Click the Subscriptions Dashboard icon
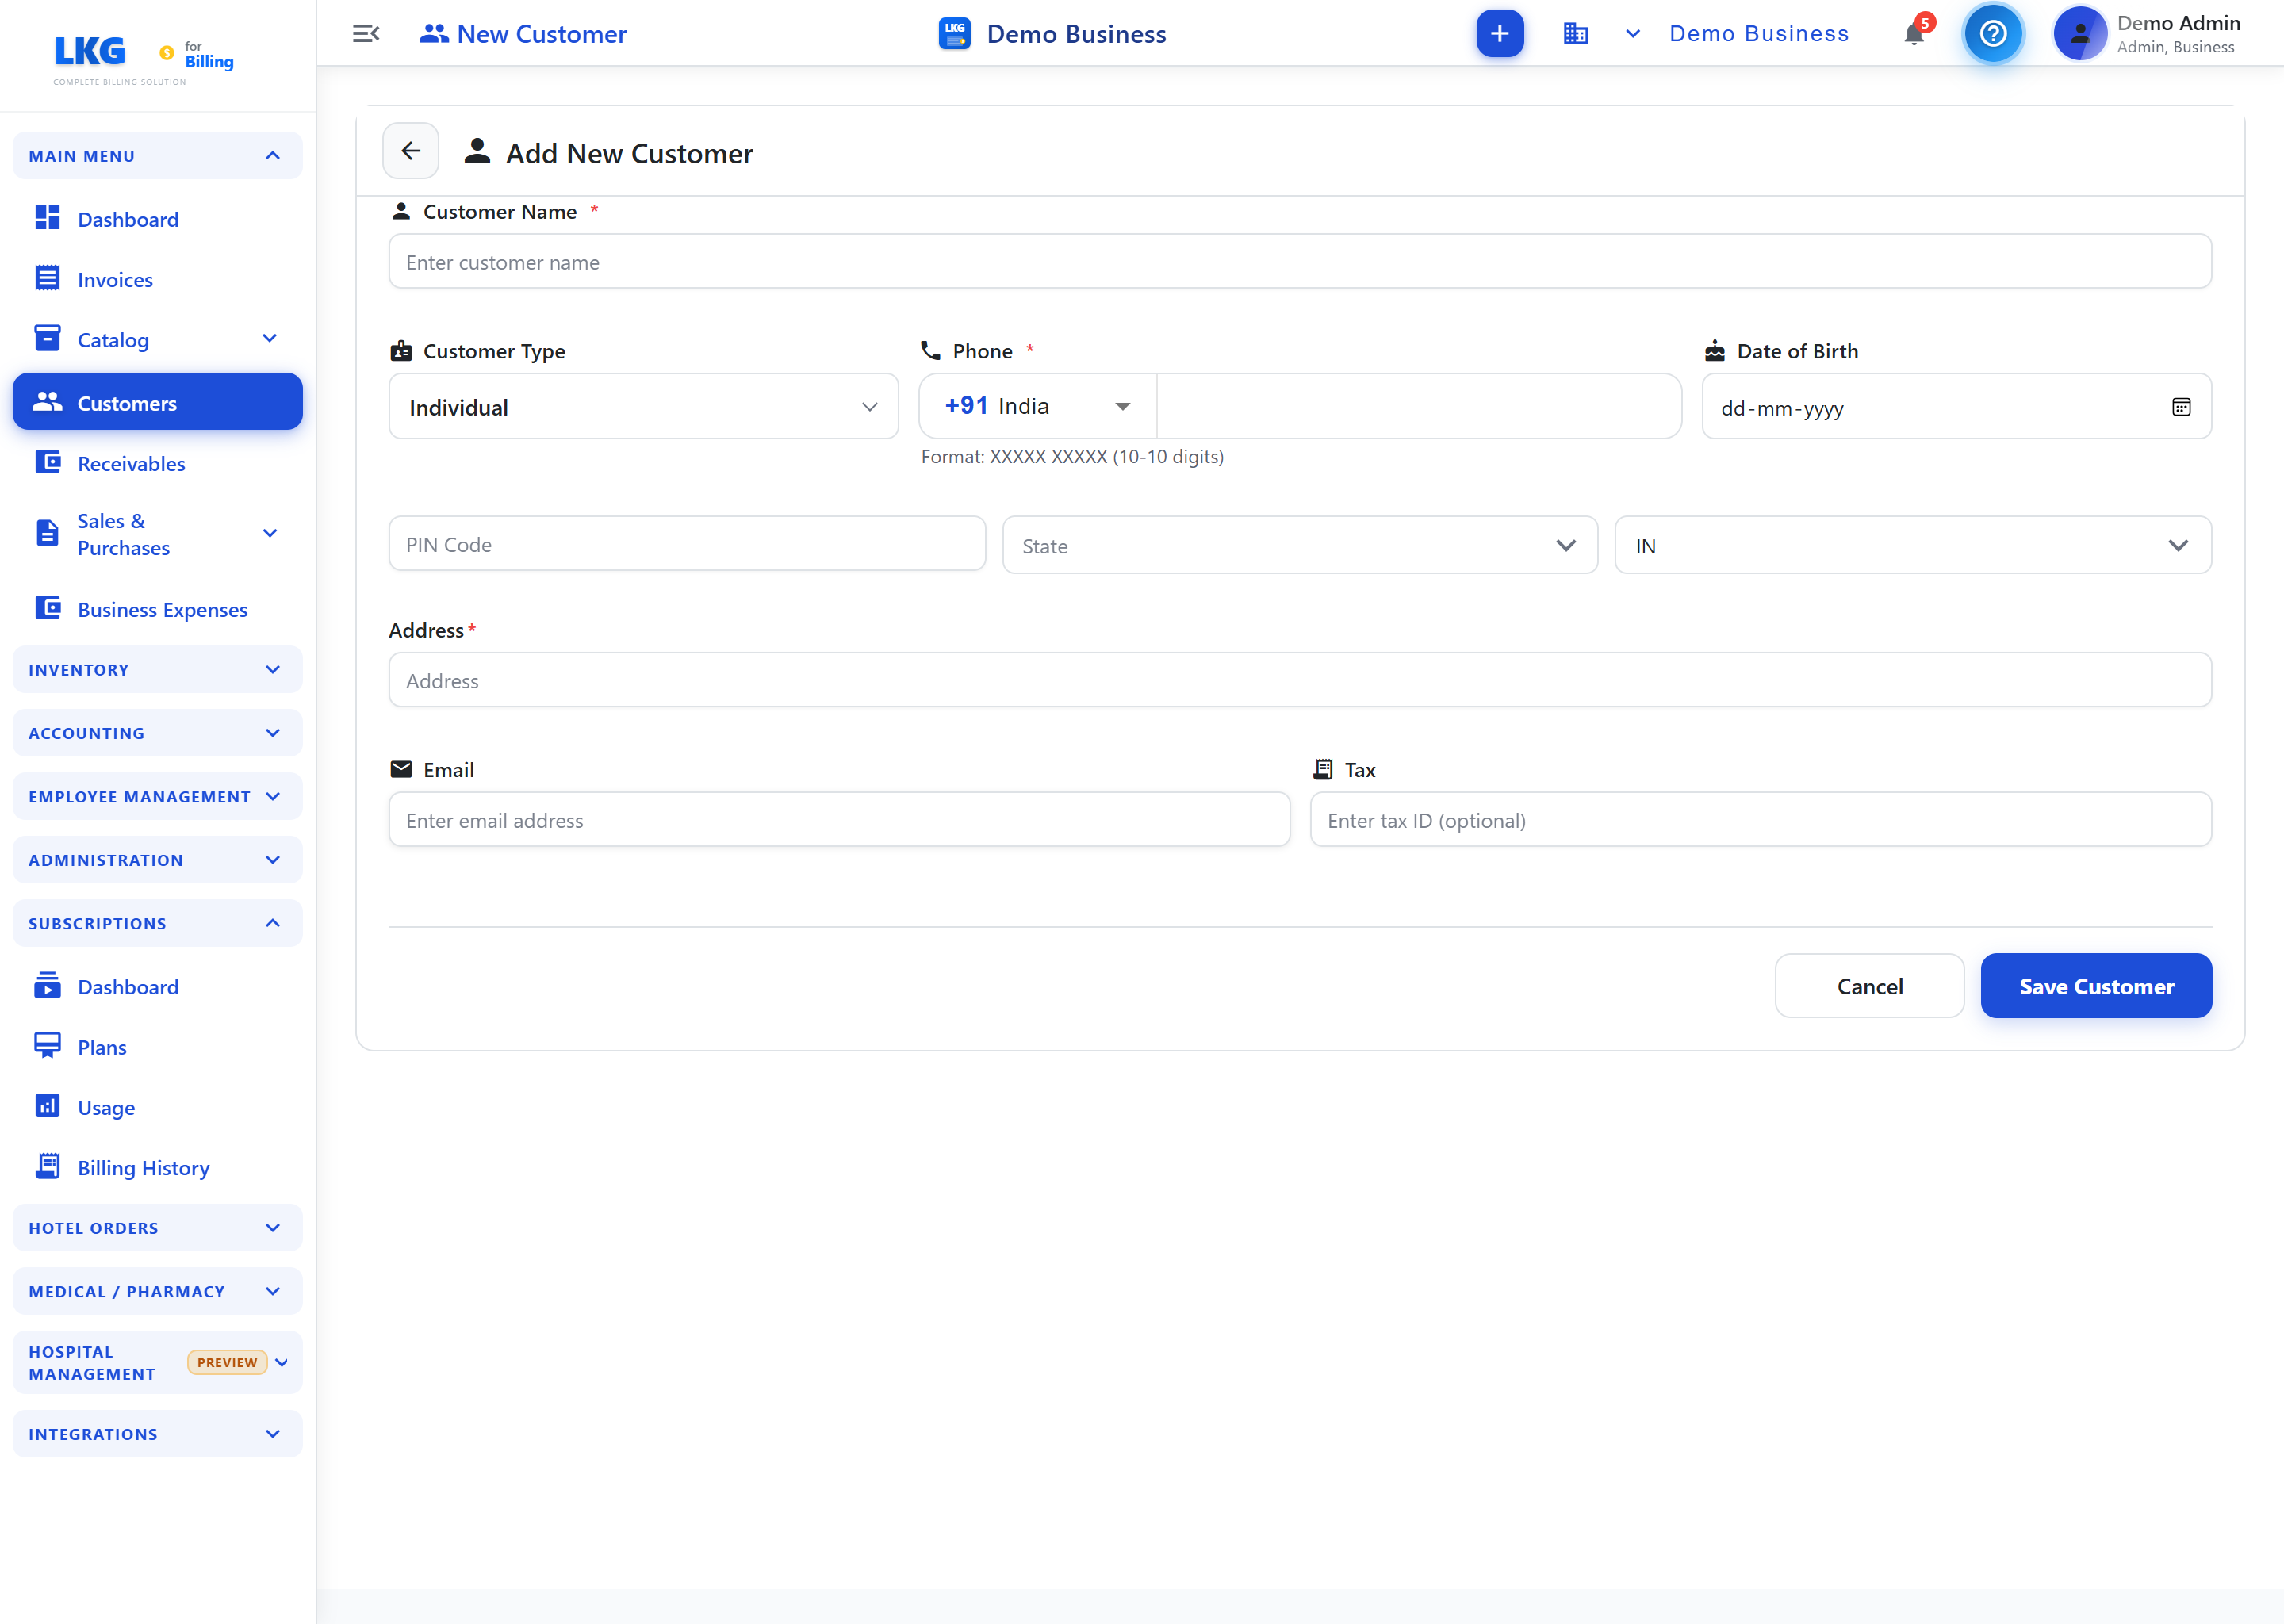The height and width of the screenshot is (1624, 2284). point(47,986)
